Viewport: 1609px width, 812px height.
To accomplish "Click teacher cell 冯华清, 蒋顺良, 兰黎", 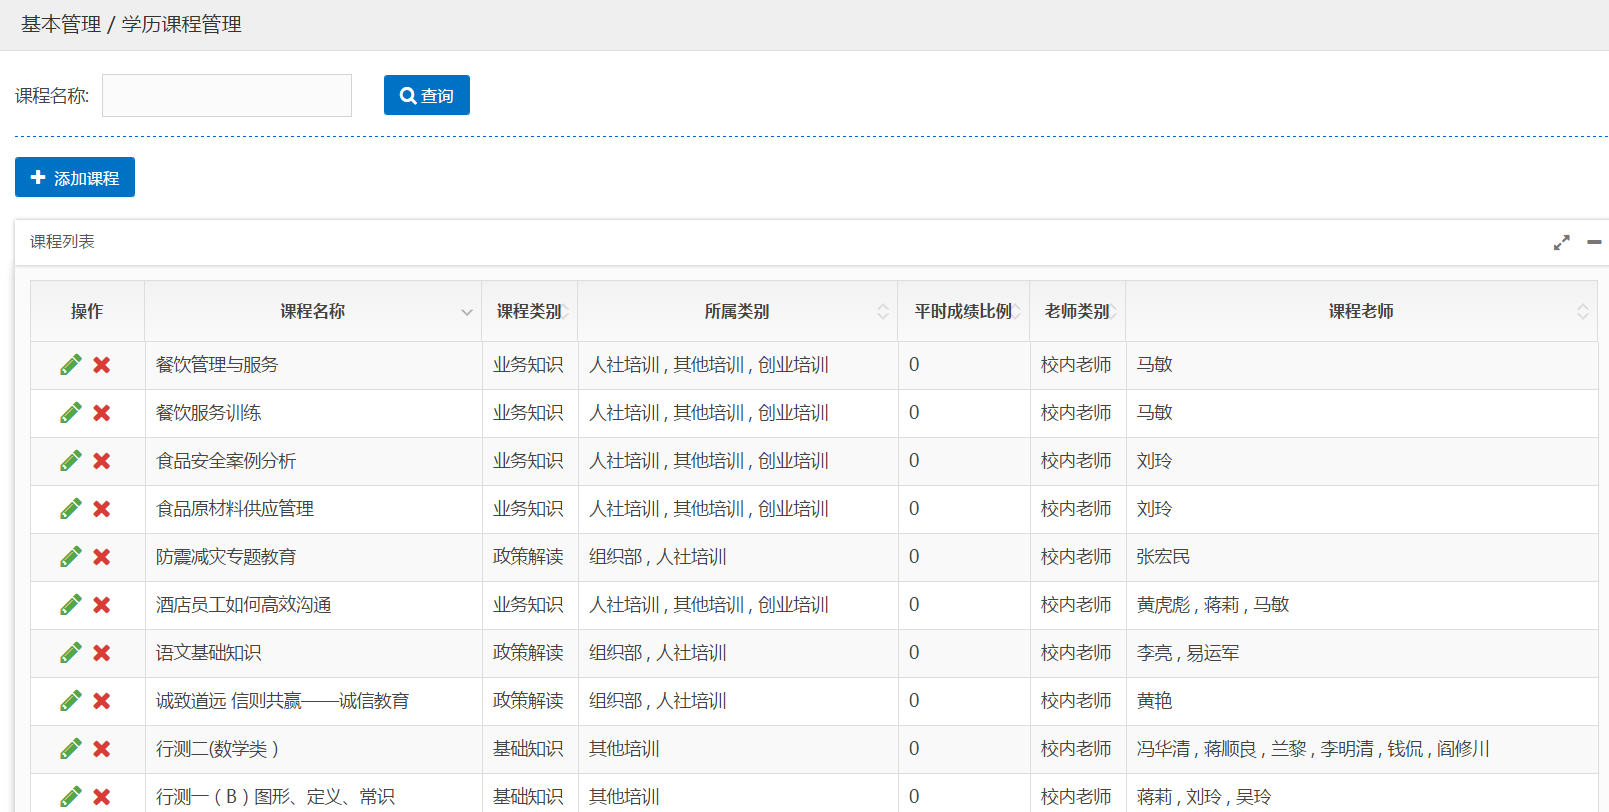I will pyautogui.click(x=1361, y=749).
